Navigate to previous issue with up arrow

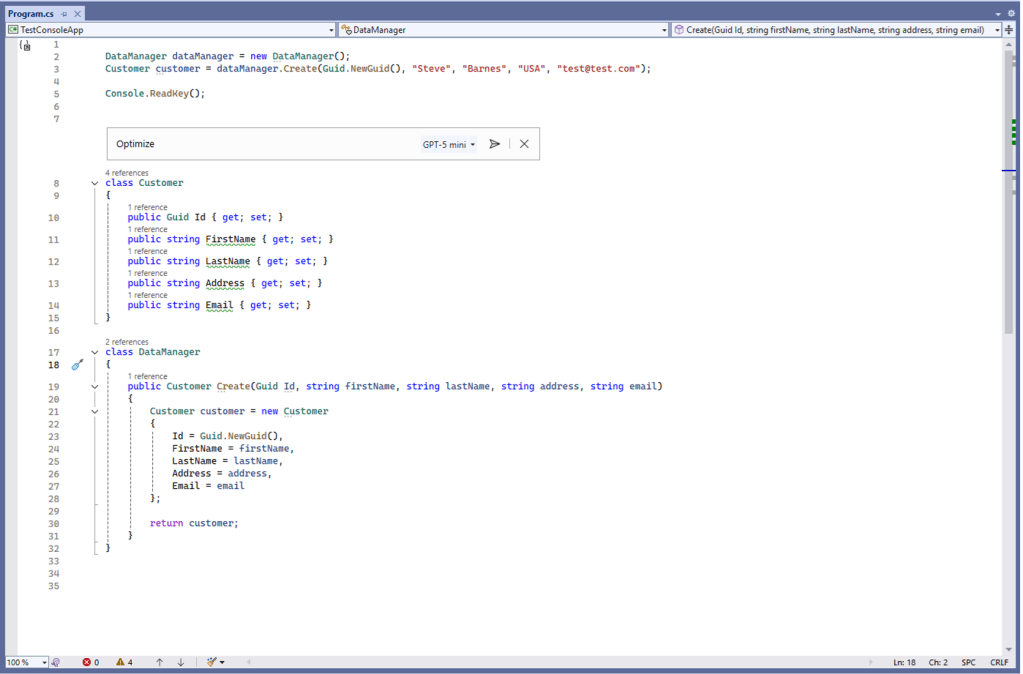click(157, 661)
